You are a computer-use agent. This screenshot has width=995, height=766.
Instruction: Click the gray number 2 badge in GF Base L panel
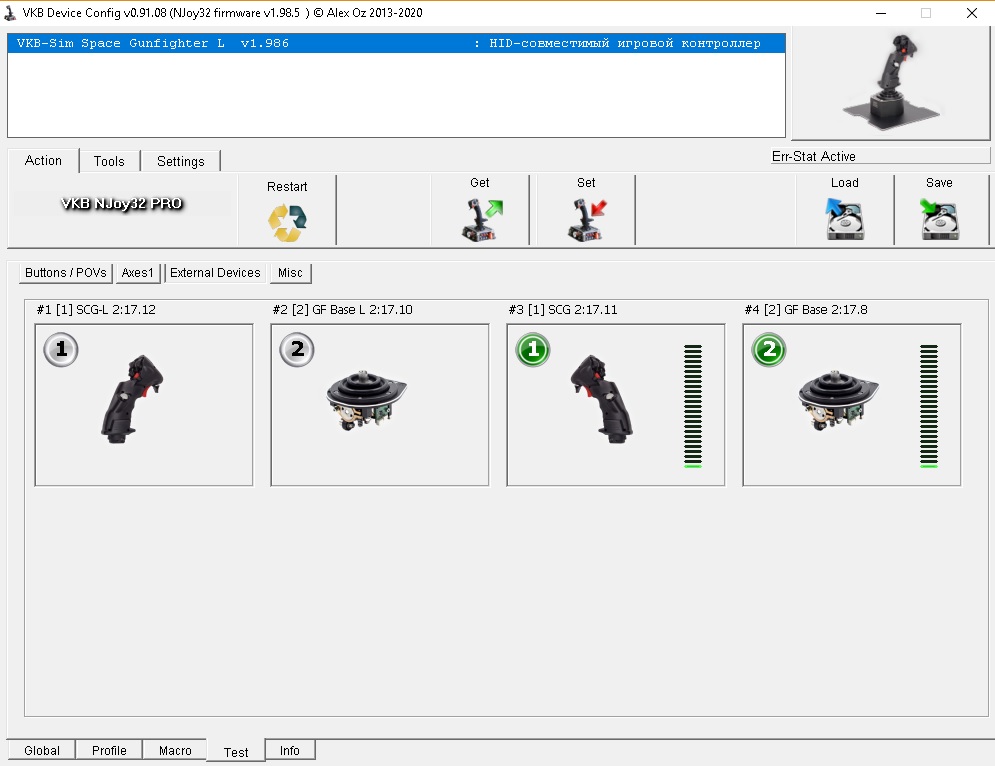pyautogui.click(x=297, y=349)
